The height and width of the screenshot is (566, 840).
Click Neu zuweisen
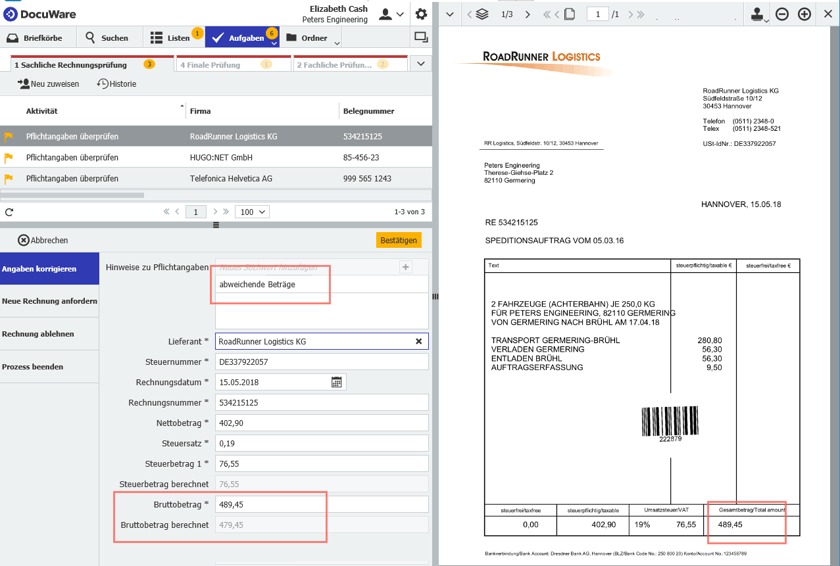(48, 84)
